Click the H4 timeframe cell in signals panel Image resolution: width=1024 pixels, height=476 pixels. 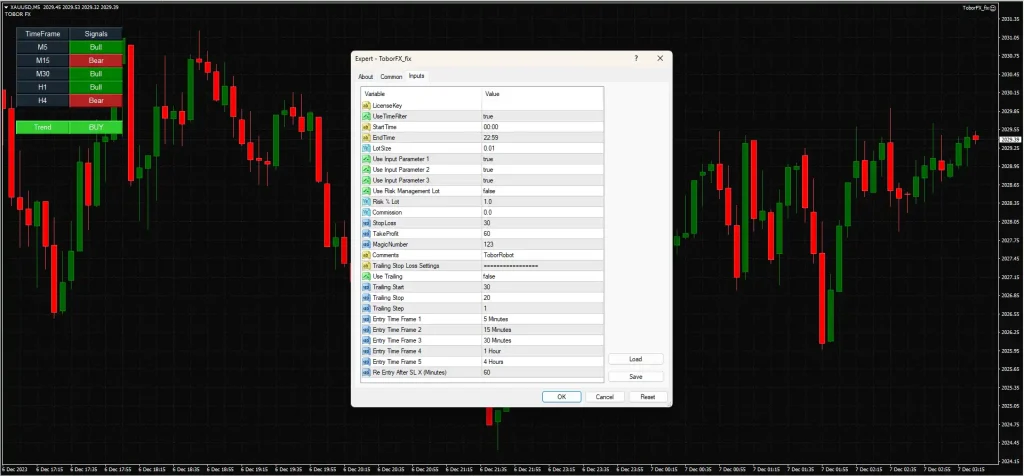pyautogui.click(x=42, y=101)
